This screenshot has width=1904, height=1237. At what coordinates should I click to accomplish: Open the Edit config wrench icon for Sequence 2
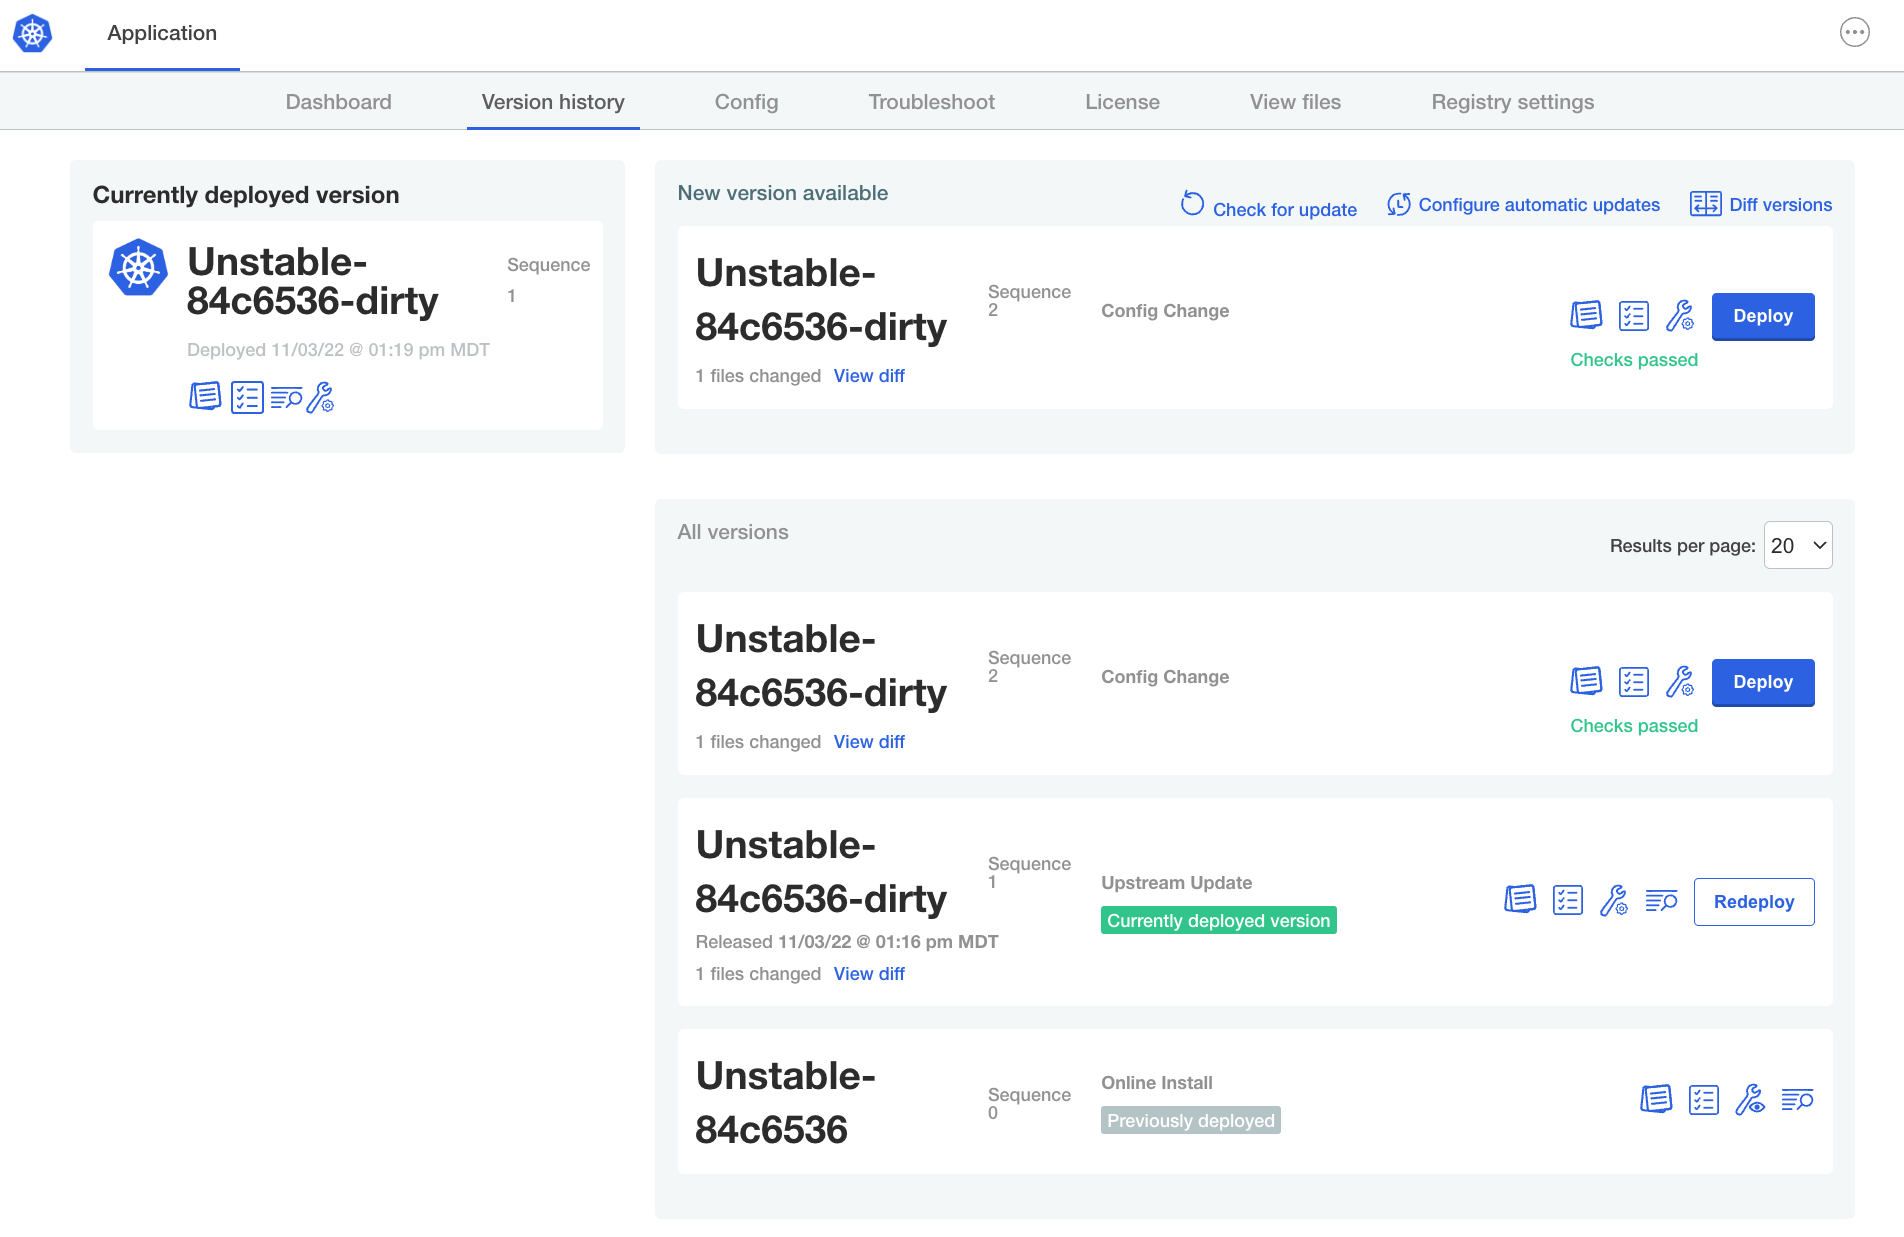tap(1681, 316)
